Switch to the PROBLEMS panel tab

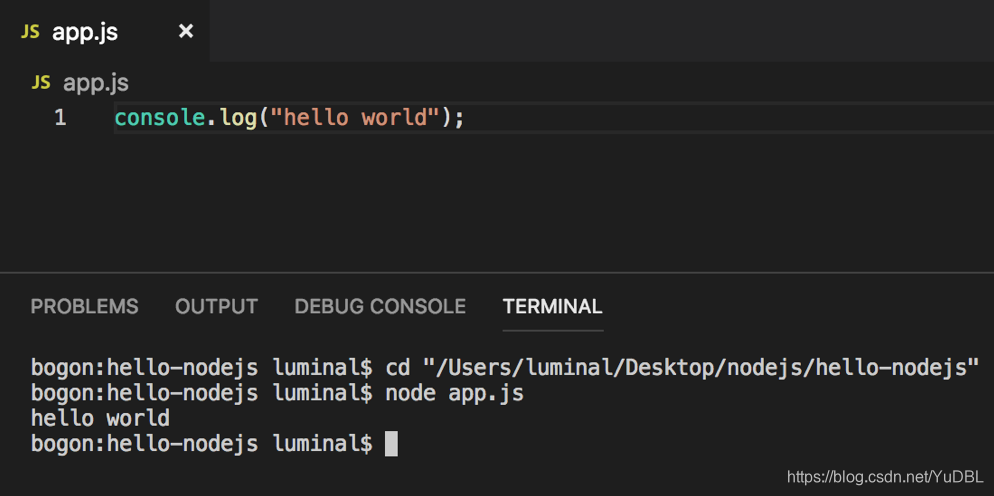click(x=84, y=307)
